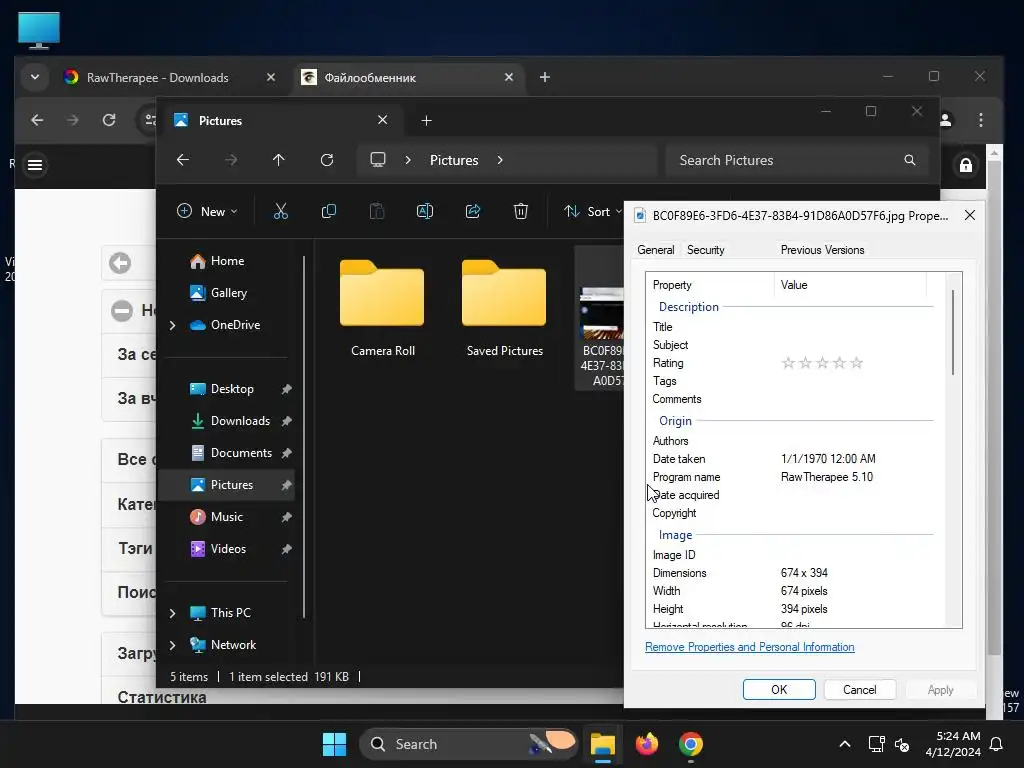Switch to the General tab in Properties
The width and height of the screenshot is (1024, 768).
pos(656,249)
